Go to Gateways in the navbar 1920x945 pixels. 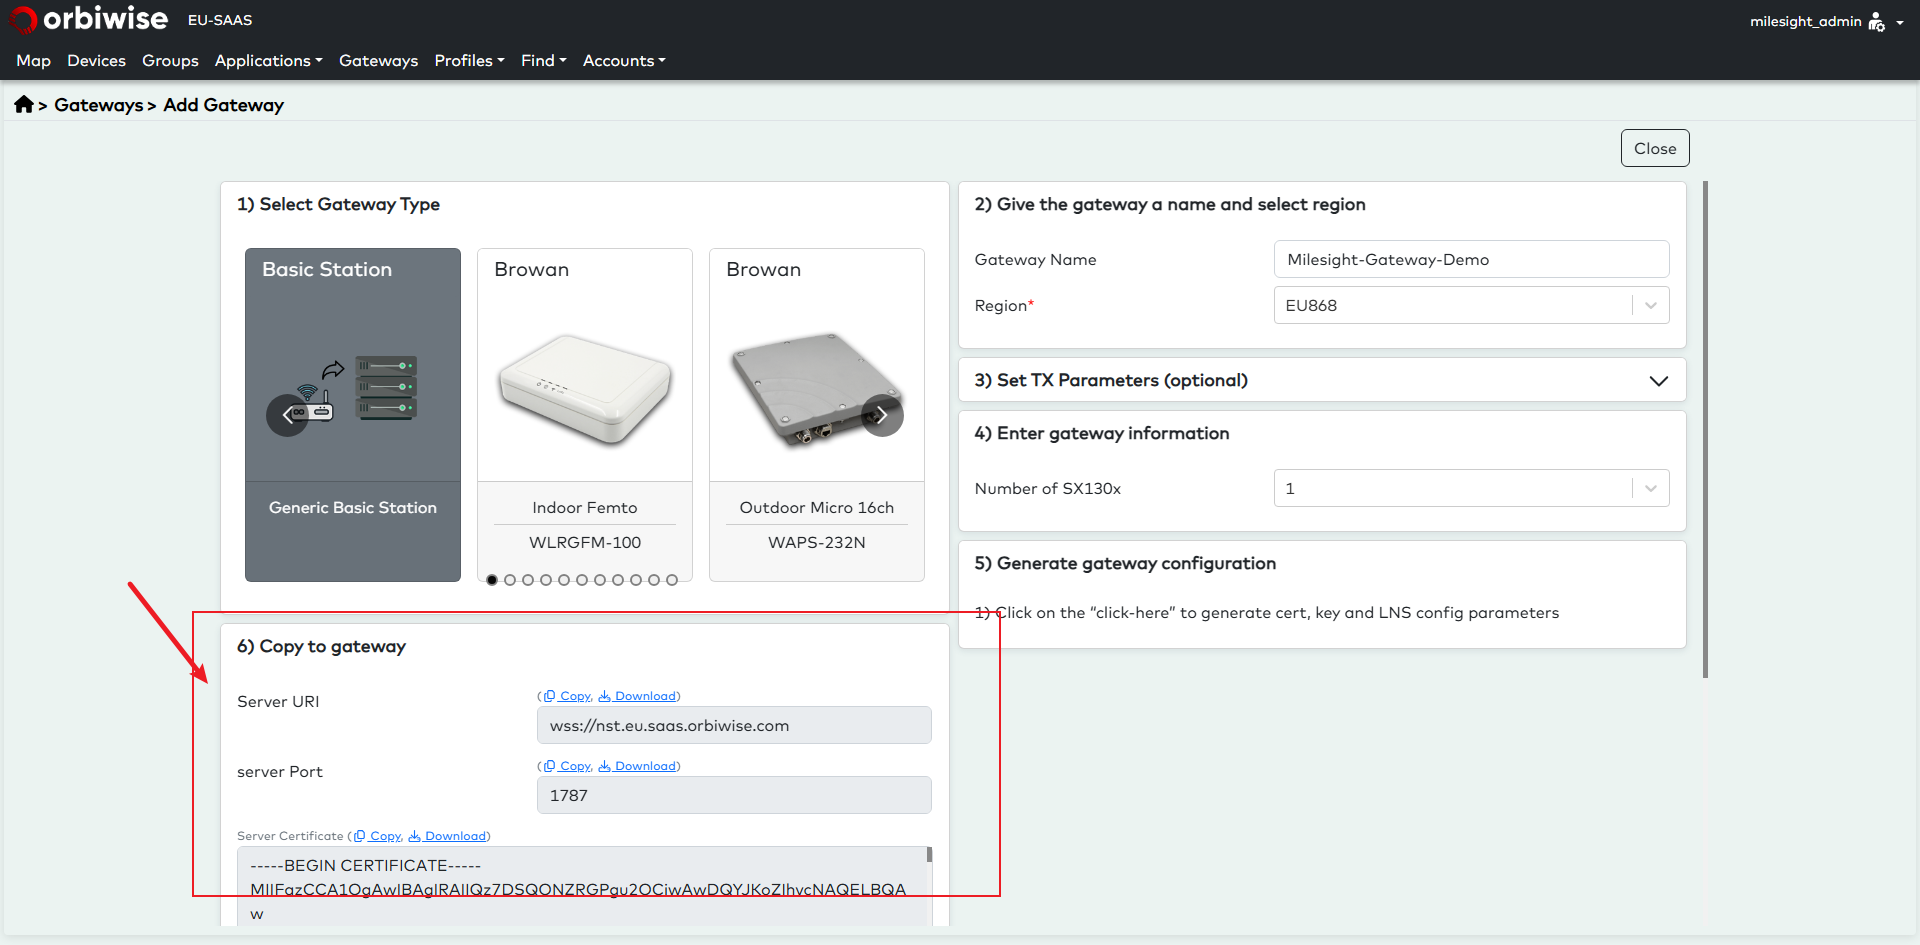(x=378, y=61)
